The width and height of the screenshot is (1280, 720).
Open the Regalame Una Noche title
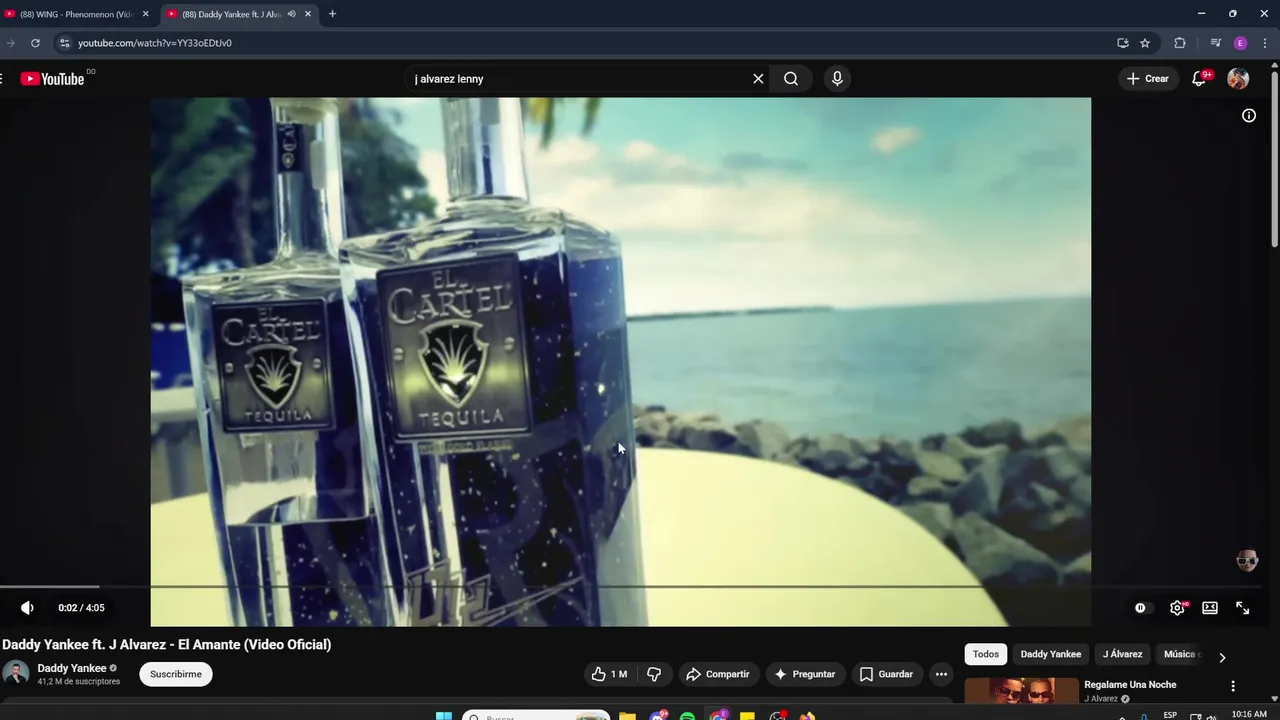pyautogui.click(x=1130, y=685)
